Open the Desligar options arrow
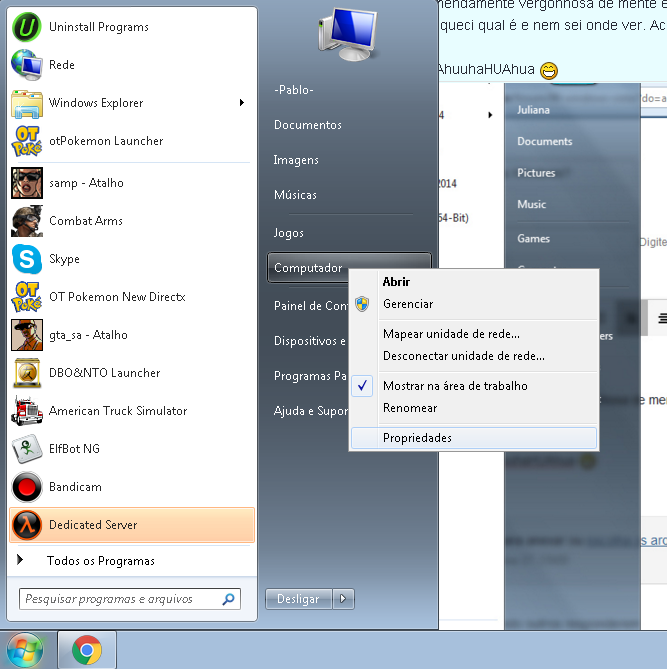This screenshot has width=667, height=669. (x=343, y=599)
